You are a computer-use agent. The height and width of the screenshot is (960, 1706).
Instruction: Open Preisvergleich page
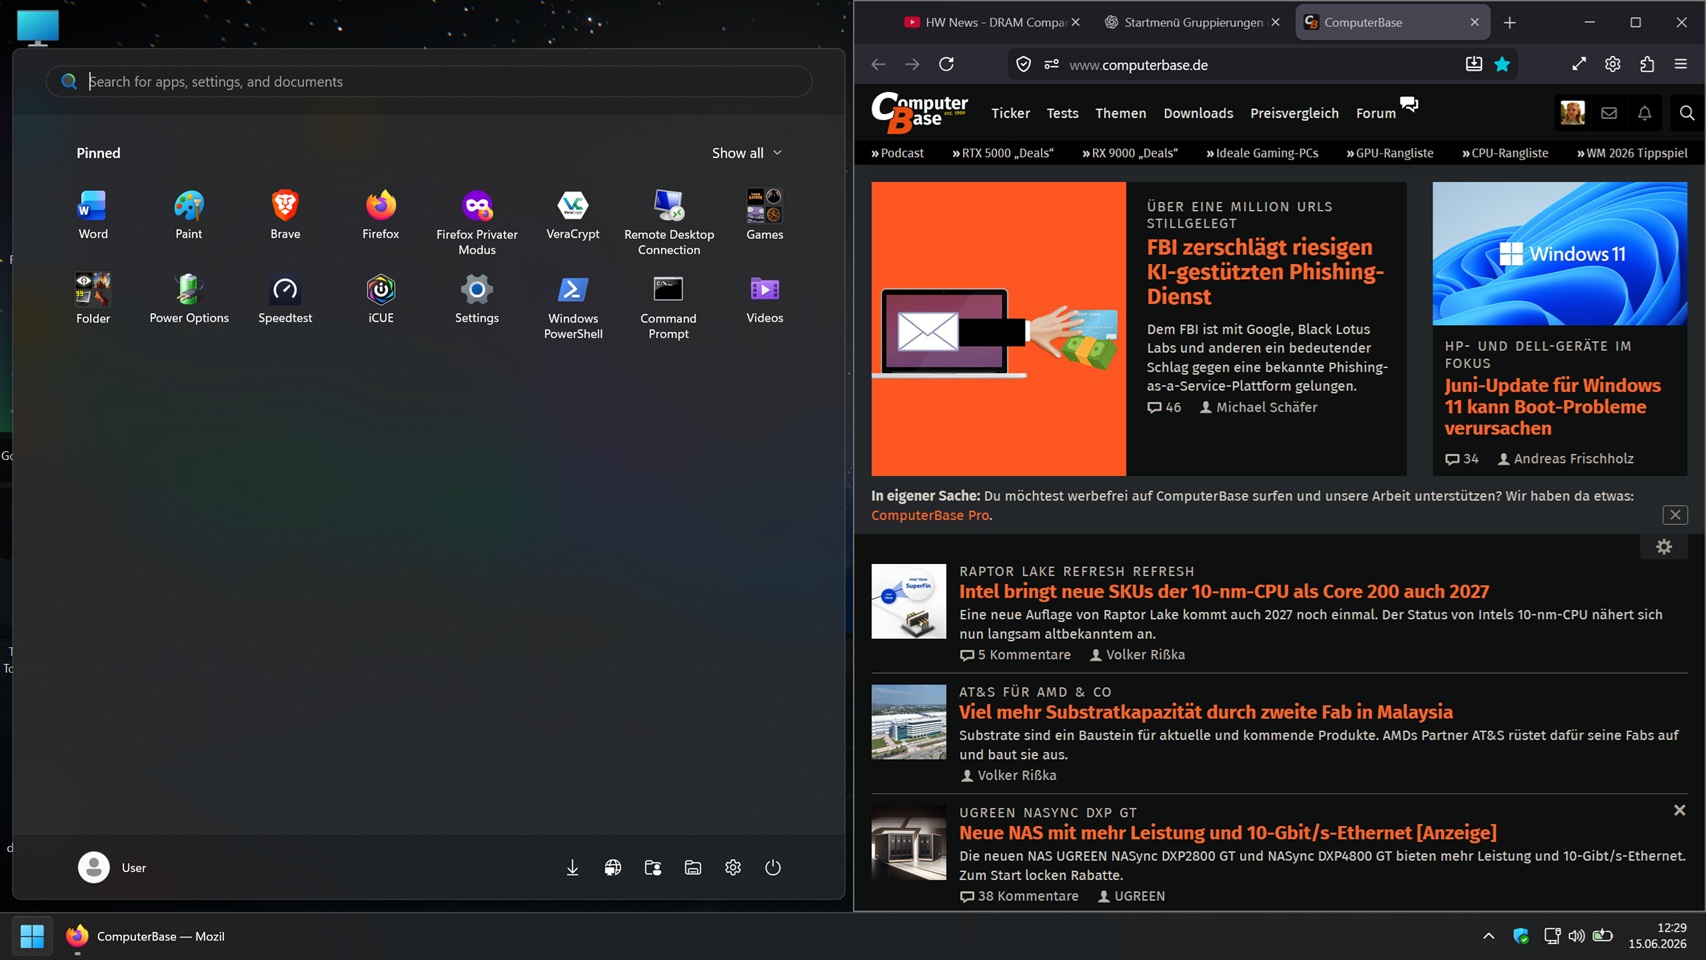pos(1294,113)
